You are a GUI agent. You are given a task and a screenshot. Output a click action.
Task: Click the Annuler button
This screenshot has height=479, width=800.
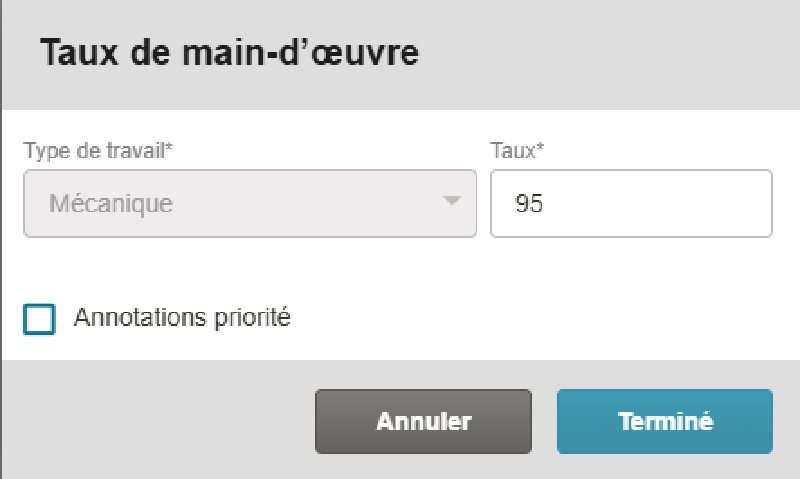point(423,421)
